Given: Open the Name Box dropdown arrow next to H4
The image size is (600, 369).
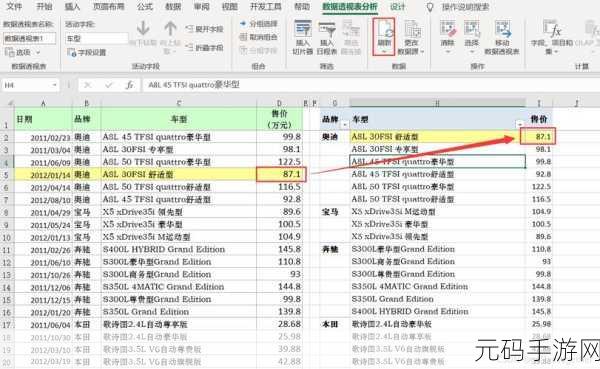Looking at the screenshot, I should 54,85.
